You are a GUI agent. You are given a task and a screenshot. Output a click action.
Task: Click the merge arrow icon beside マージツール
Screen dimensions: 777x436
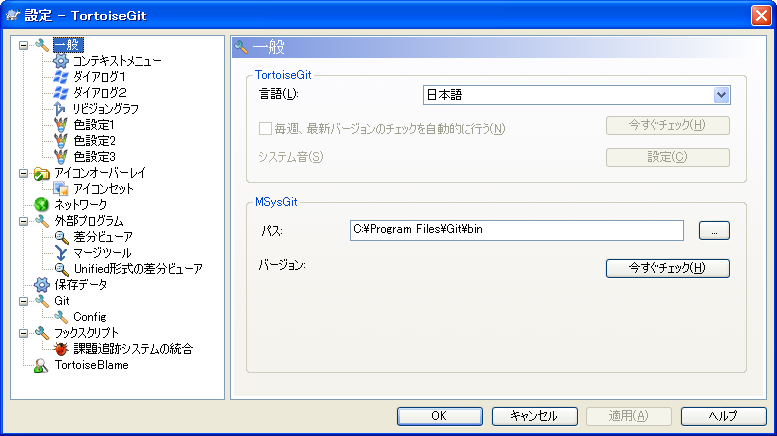coord(61,253)
